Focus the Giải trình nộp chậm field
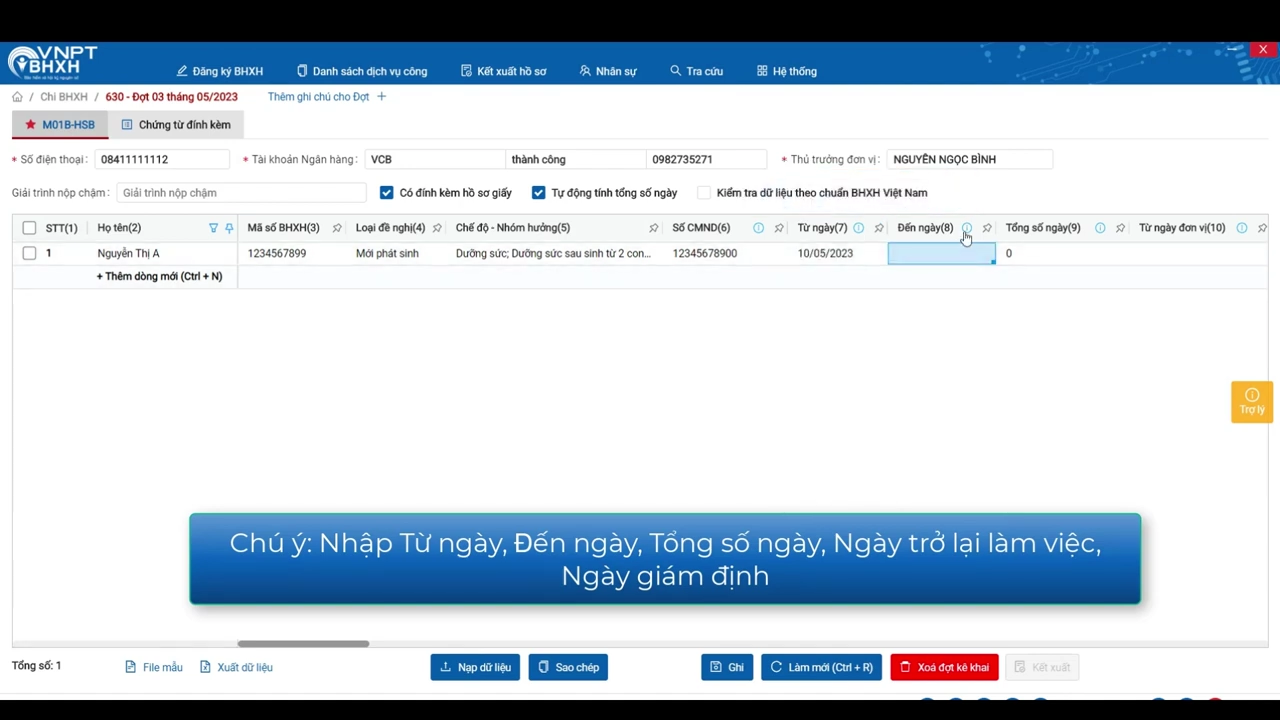 tap(241, 193)
